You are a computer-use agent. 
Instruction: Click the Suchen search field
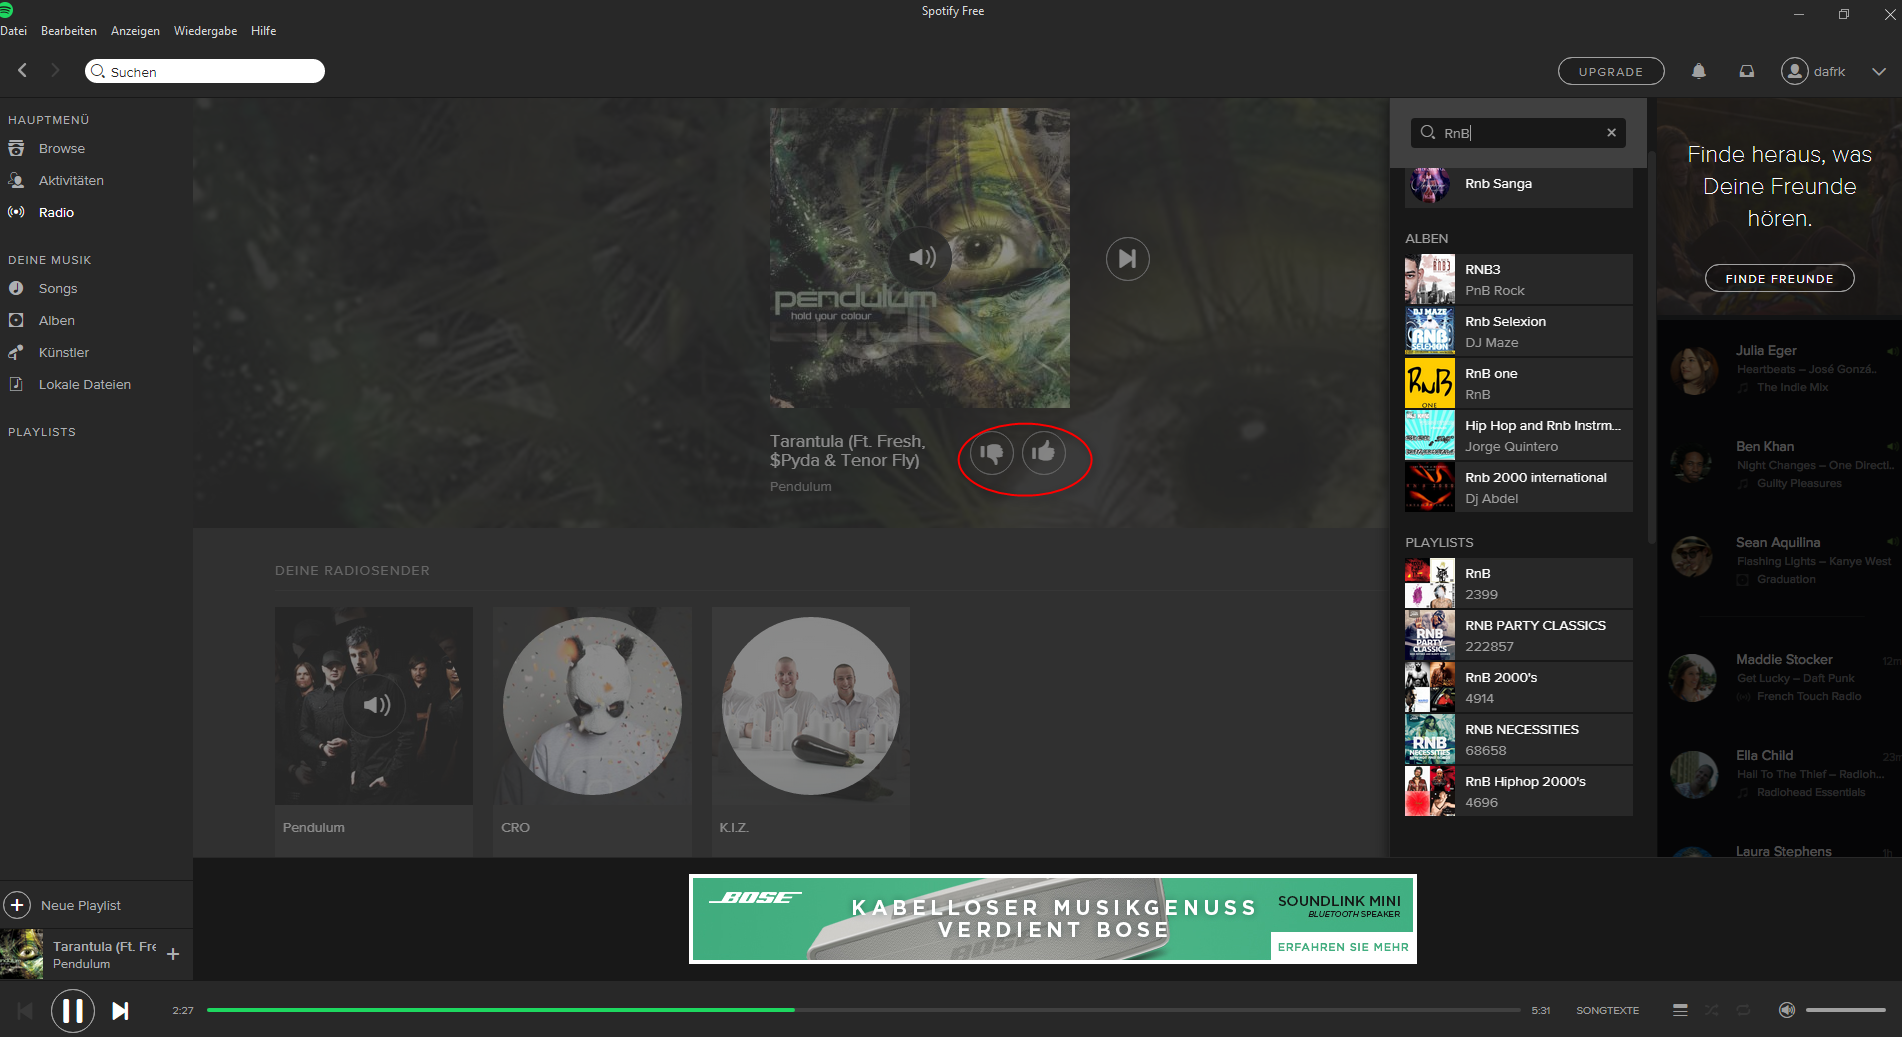[x=205, y=71]
